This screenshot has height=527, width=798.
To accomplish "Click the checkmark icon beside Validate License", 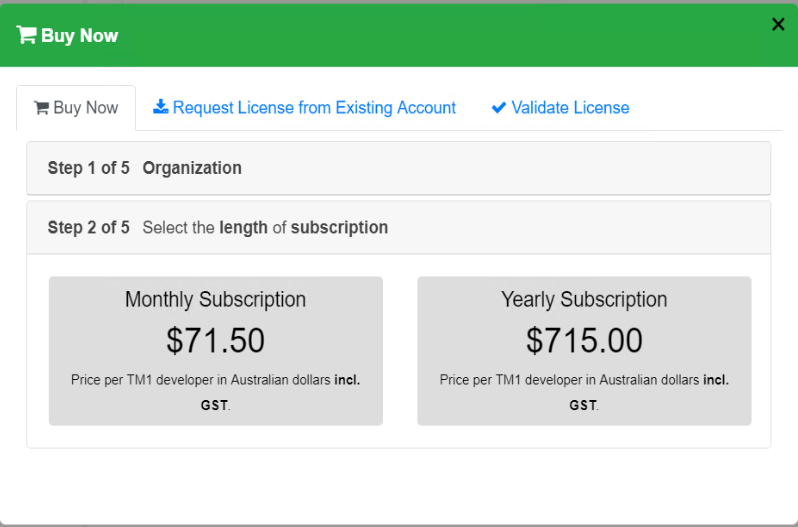I will point(499,108).
